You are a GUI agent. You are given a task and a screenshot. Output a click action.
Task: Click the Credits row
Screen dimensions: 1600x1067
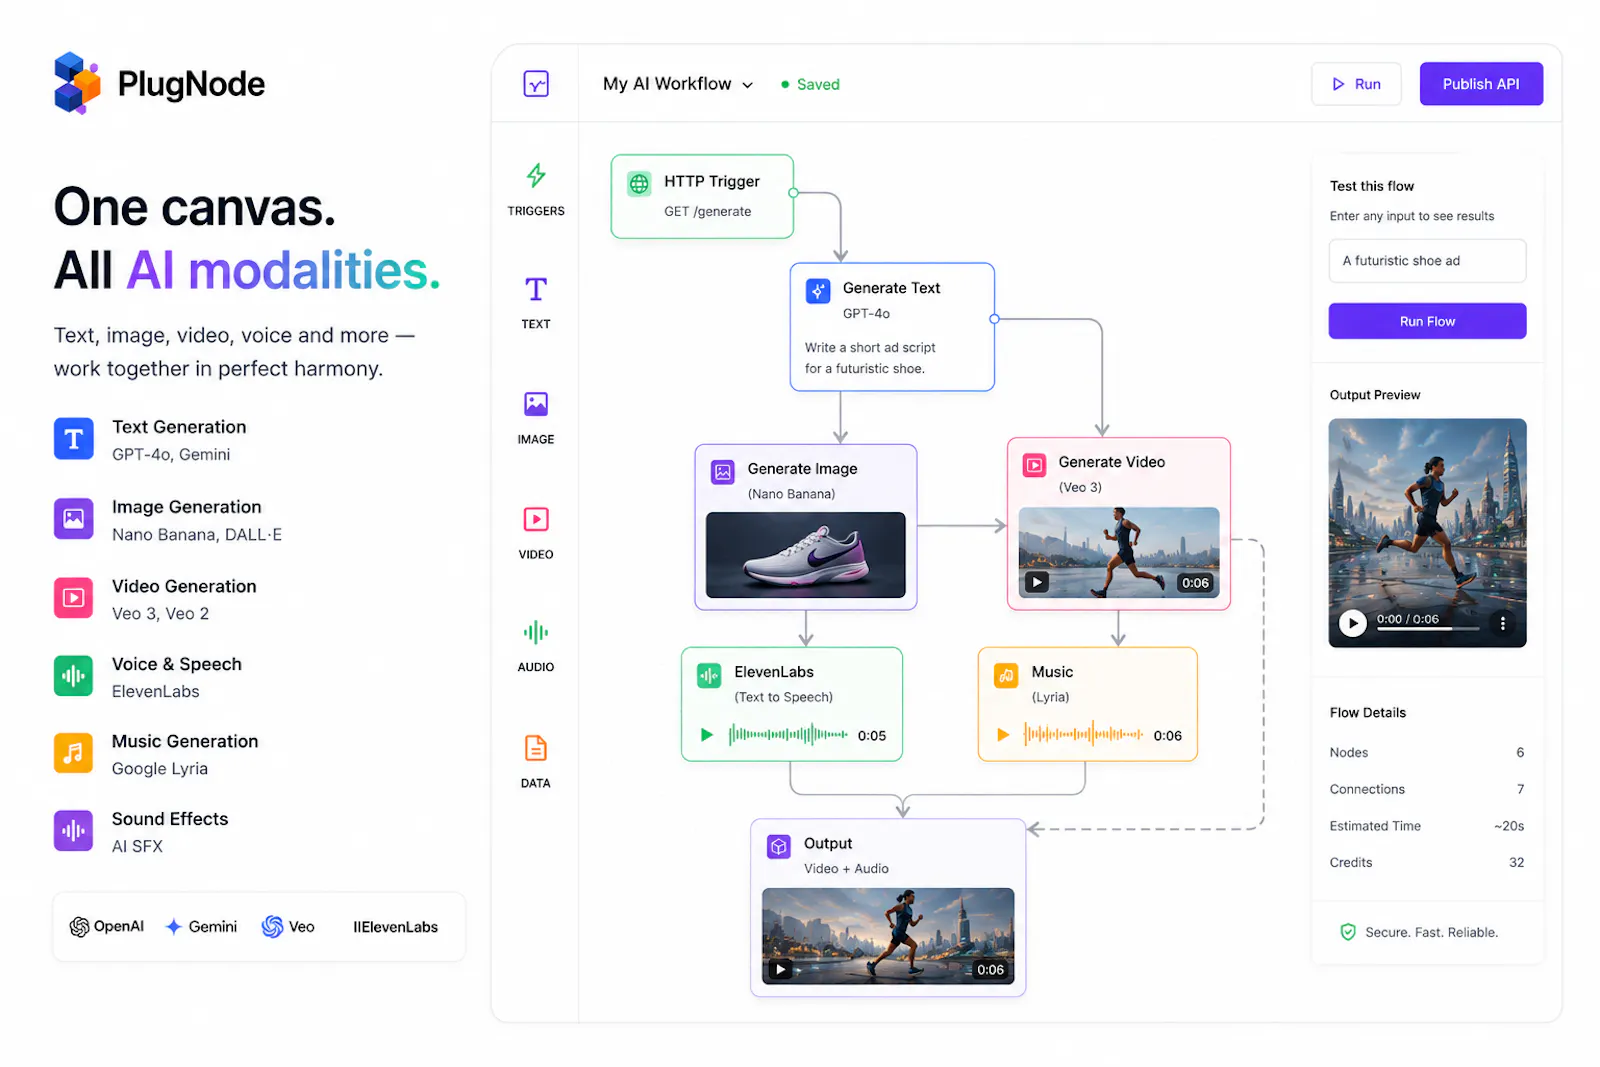(1427, 863)
